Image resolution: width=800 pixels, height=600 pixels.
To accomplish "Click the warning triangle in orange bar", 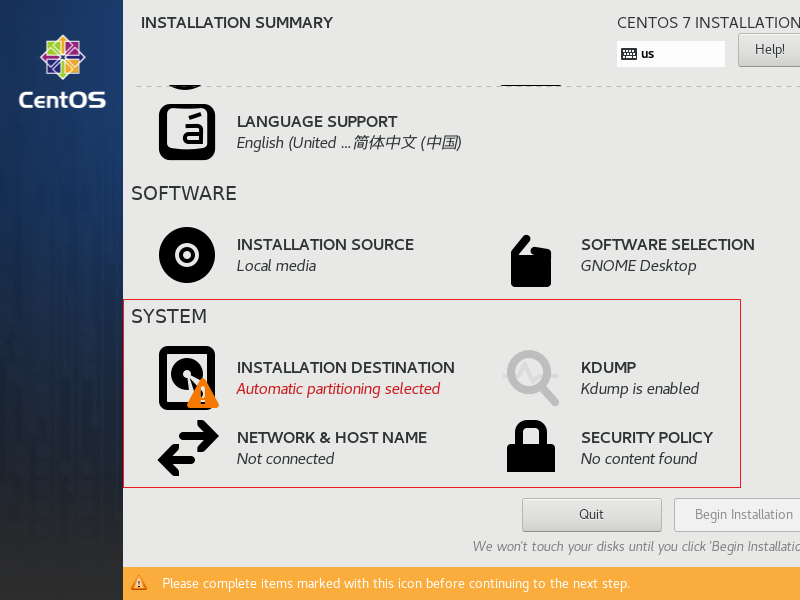I will coord(139,583).
